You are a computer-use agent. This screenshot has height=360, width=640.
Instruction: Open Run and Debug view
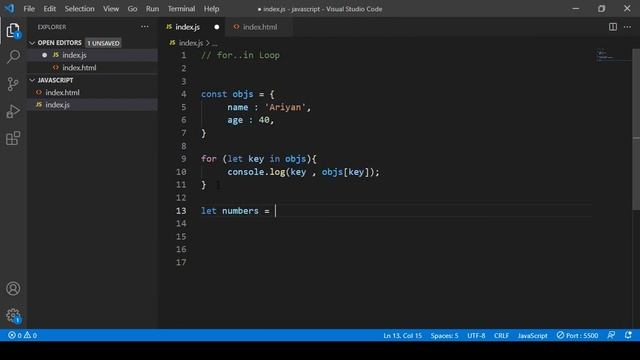(x=13, y=111)
